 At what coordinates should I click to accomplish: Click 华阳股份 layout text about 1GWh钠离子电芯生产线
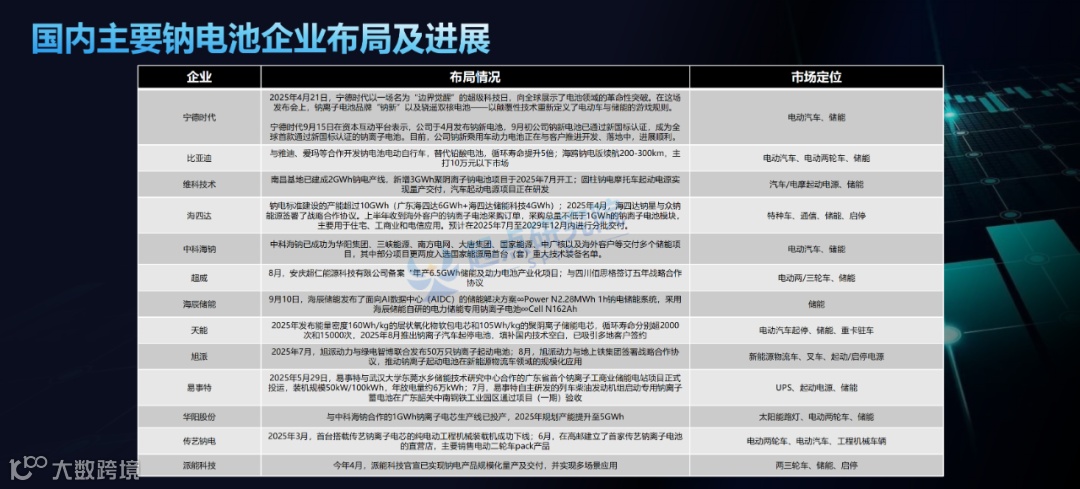pyautogui.click(x=475, y=417)
